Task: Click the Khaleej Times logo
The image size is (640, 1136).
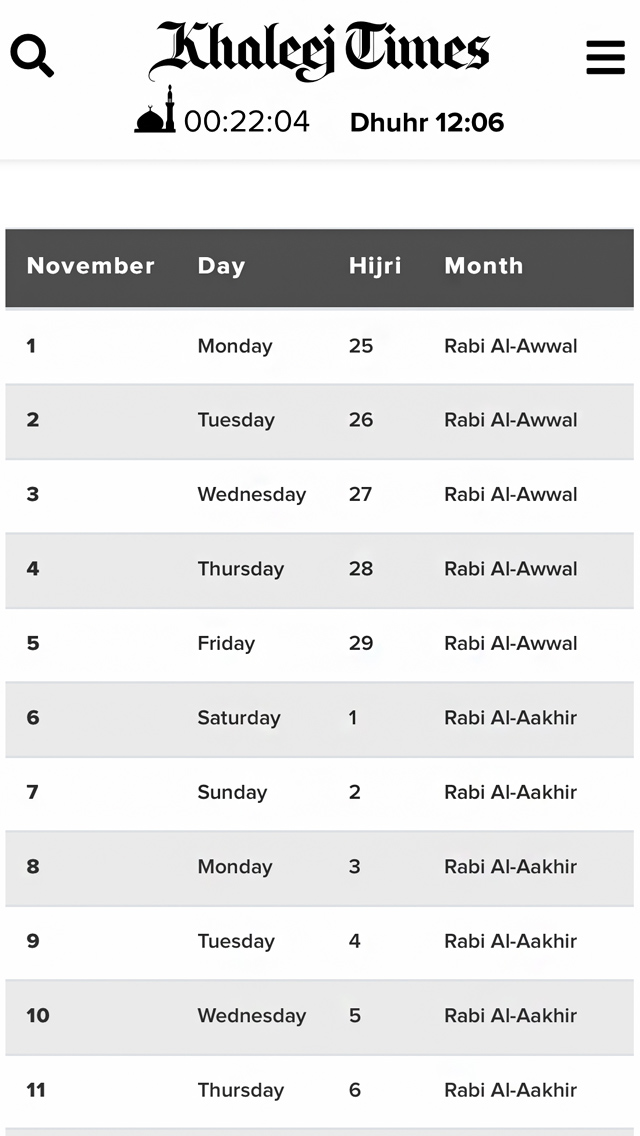Action: [320, 50]
